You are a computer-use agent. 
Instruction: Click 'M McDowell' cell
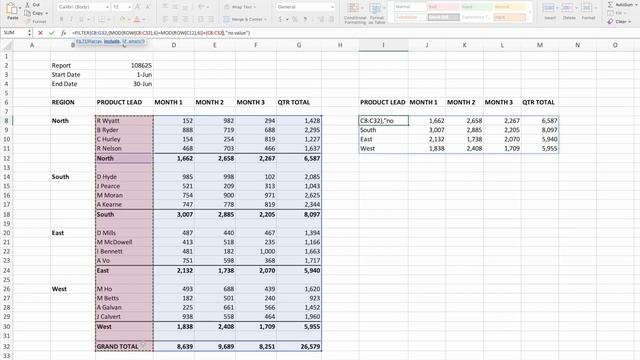(x=124, y=242)
